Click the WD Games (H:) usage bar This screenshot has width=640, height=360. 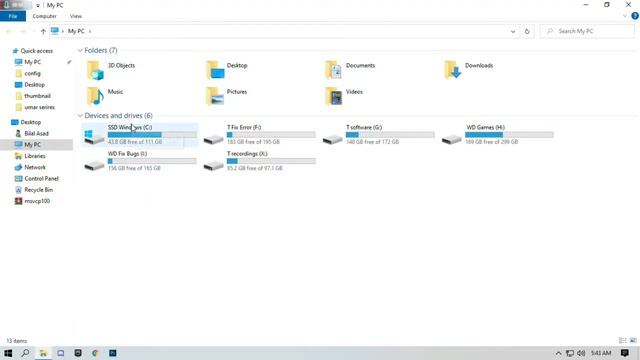(509, 135)
